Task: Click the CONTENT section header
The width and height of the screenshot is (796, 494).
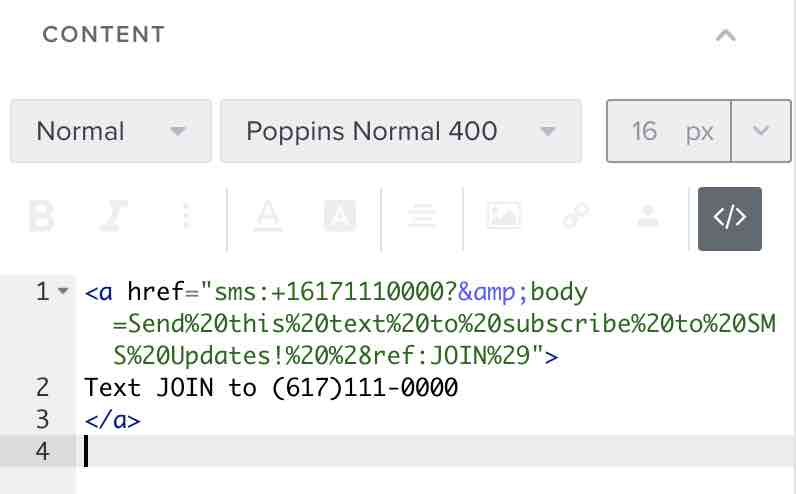Action: point(104,35)
